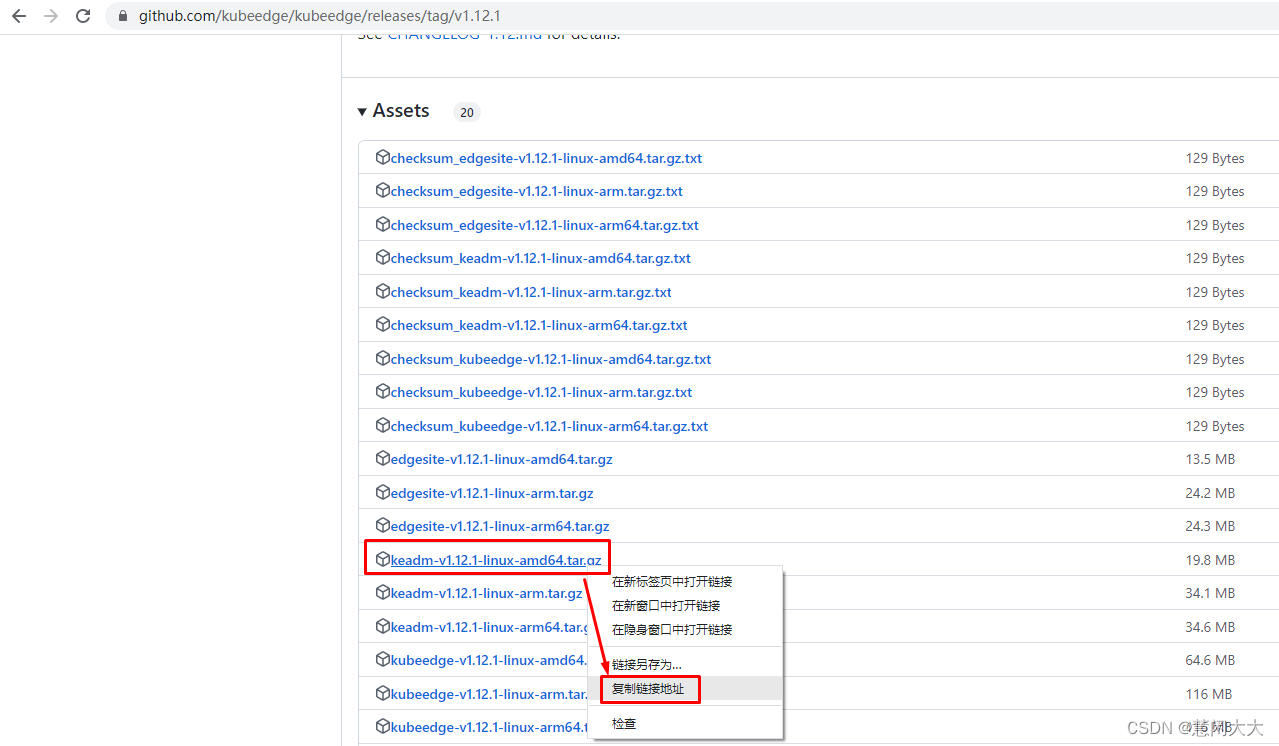This screenshot has height=746, width=1279.
Task: Click the '13.5 MB' size of edgesite amd64
Action: 1210,459
